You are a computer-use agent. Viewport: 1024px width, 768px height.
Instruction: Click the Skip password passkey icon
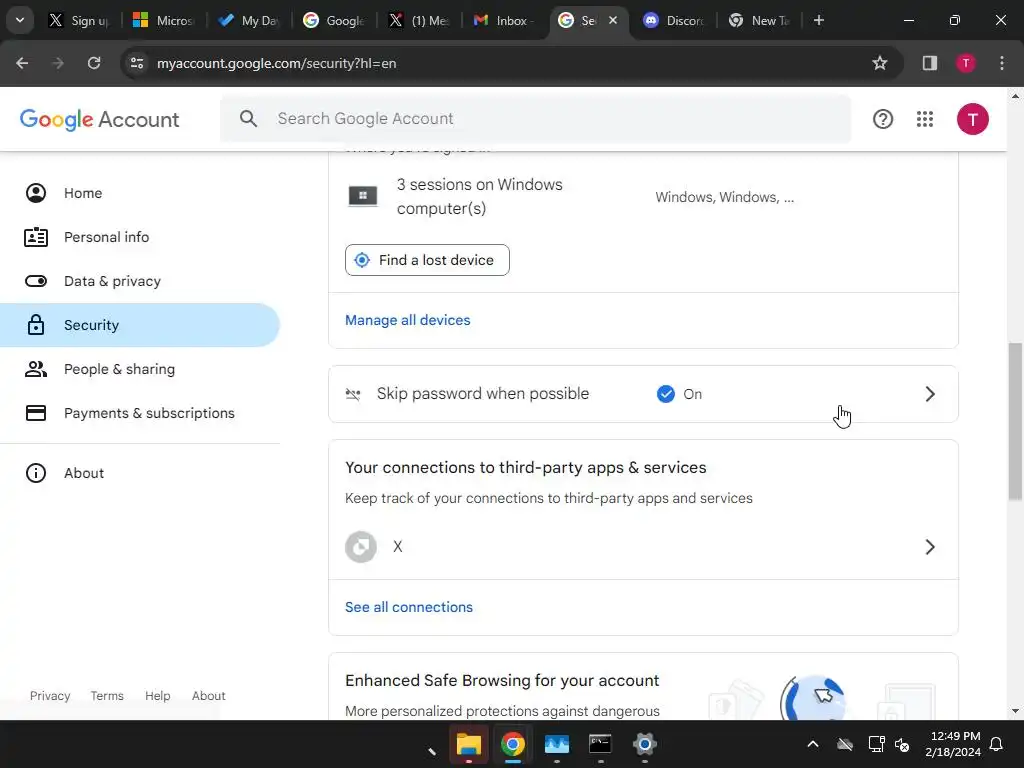(x=353, y=394)
